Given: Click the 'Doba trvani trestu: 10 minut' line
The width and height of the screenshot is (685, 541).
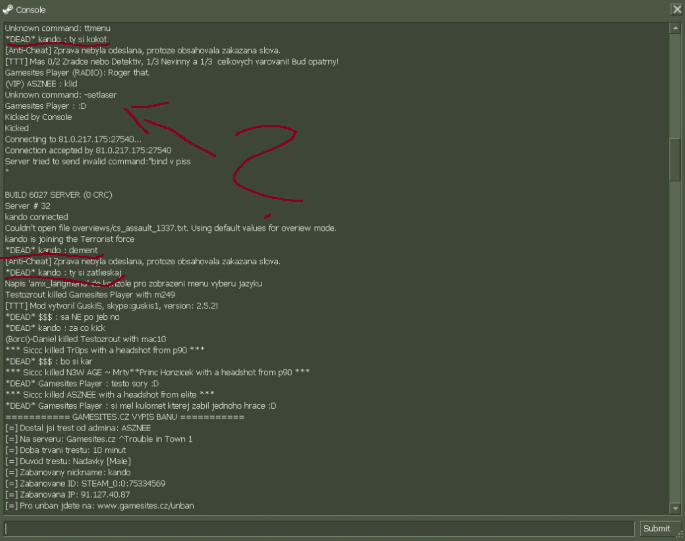Looking at the screenshot, I should point(66,450).
